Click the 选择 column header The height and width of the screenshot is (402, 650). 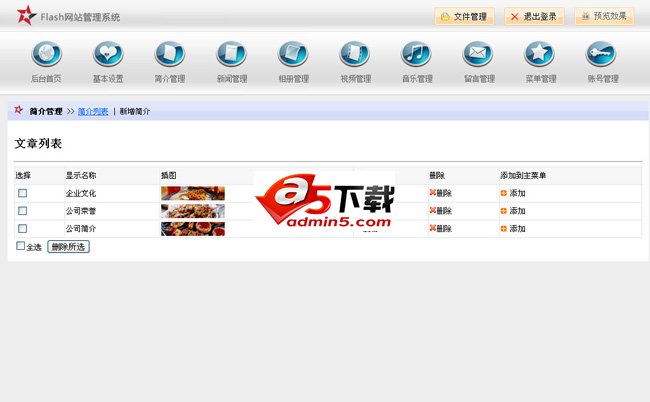23,175
